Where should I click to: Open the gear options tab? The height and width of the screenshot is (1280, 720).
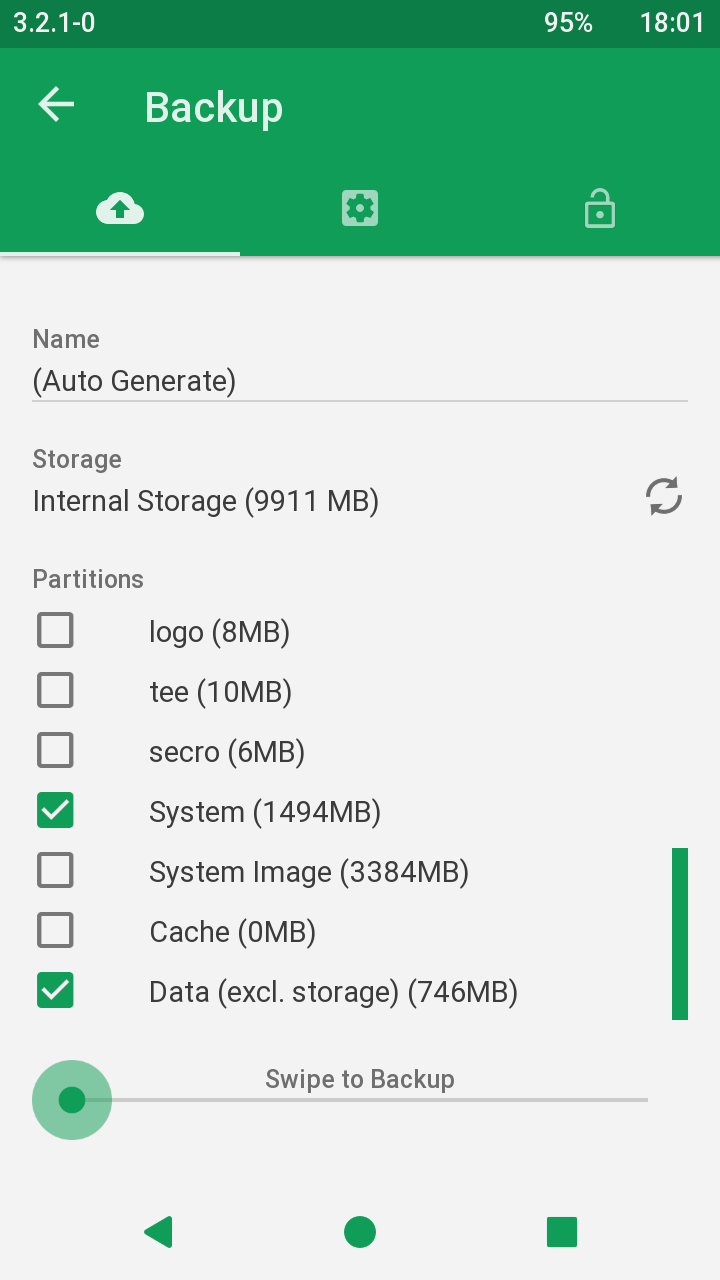click(x=359, y=209)
